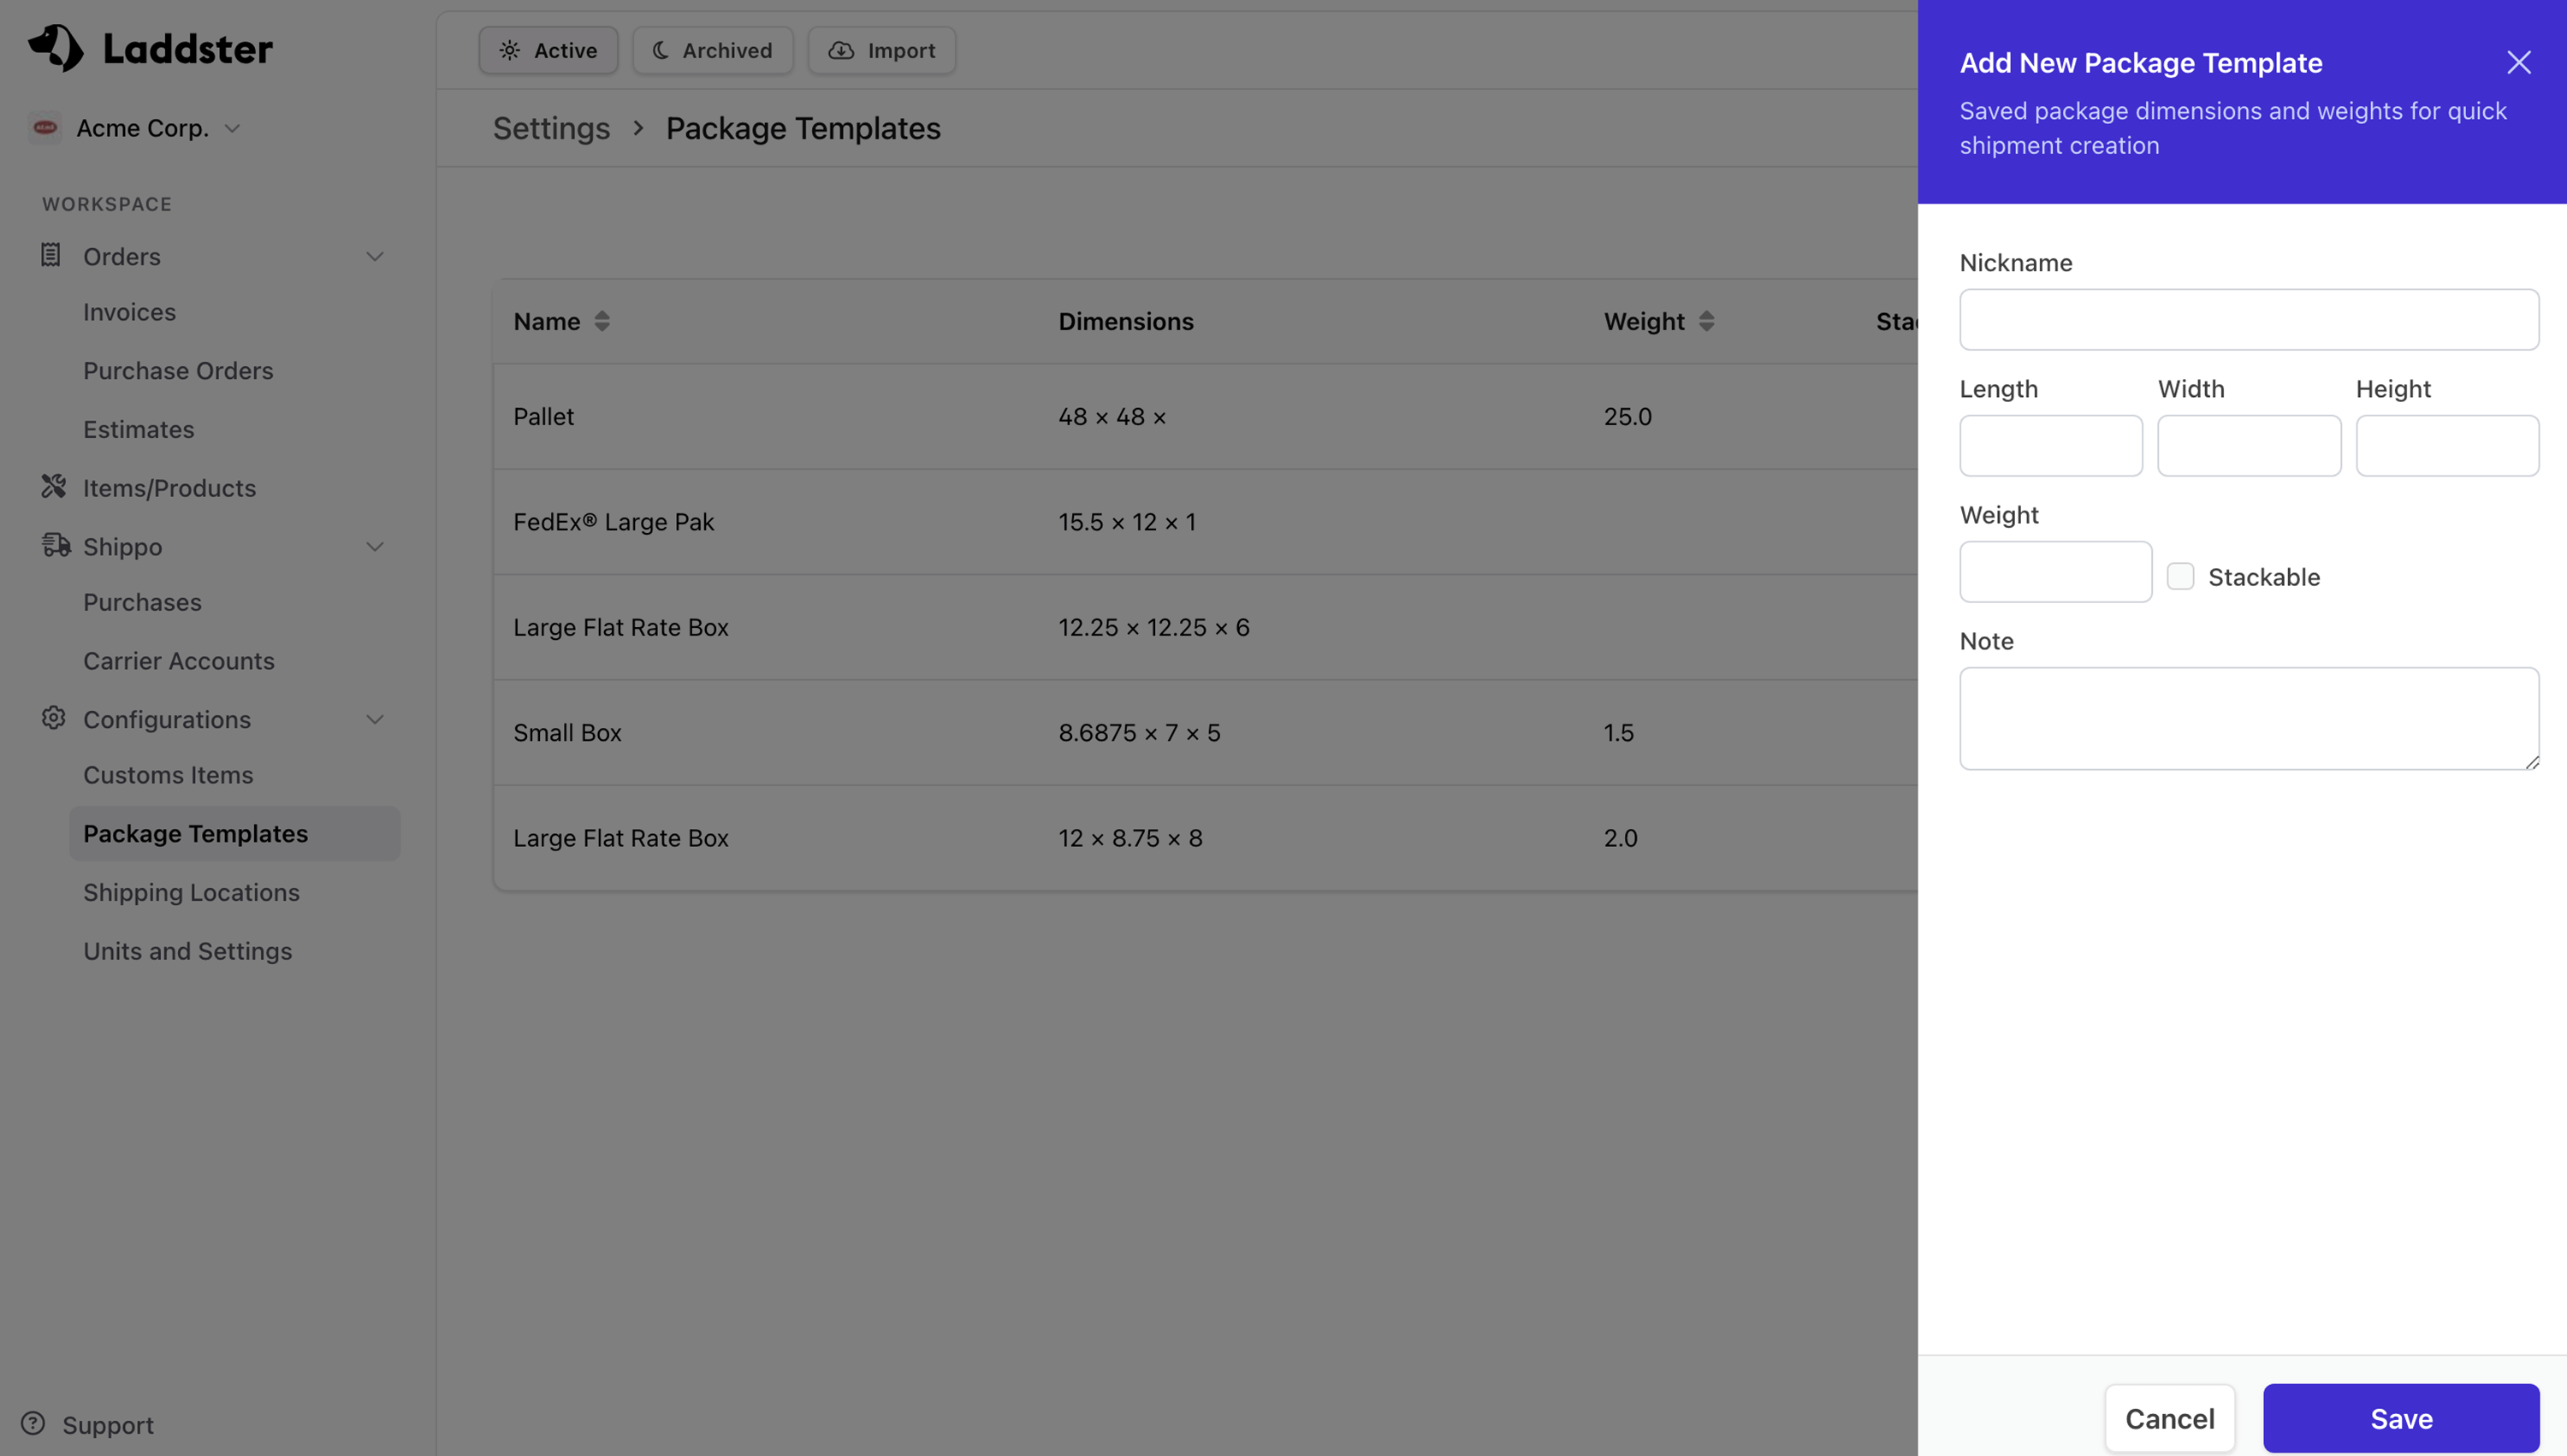This screenshot has height=1456, width=2567.
Task: Close the Add New Package Template panel
Action: click(2518, 62)
